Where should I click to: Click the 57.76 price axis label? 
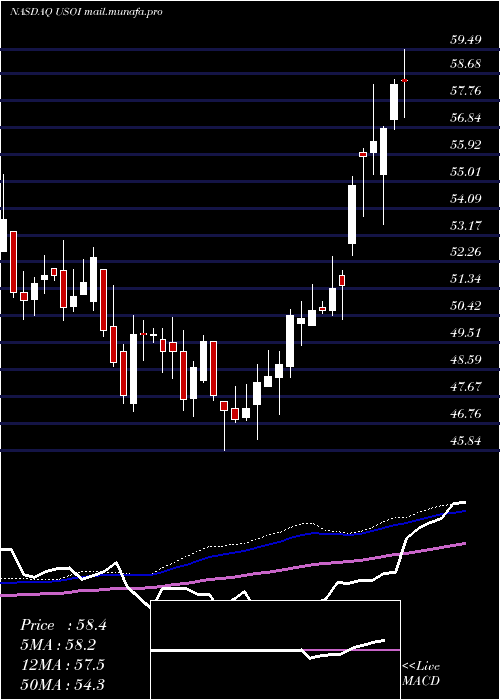pyautogui.click(x=466, y=92)
